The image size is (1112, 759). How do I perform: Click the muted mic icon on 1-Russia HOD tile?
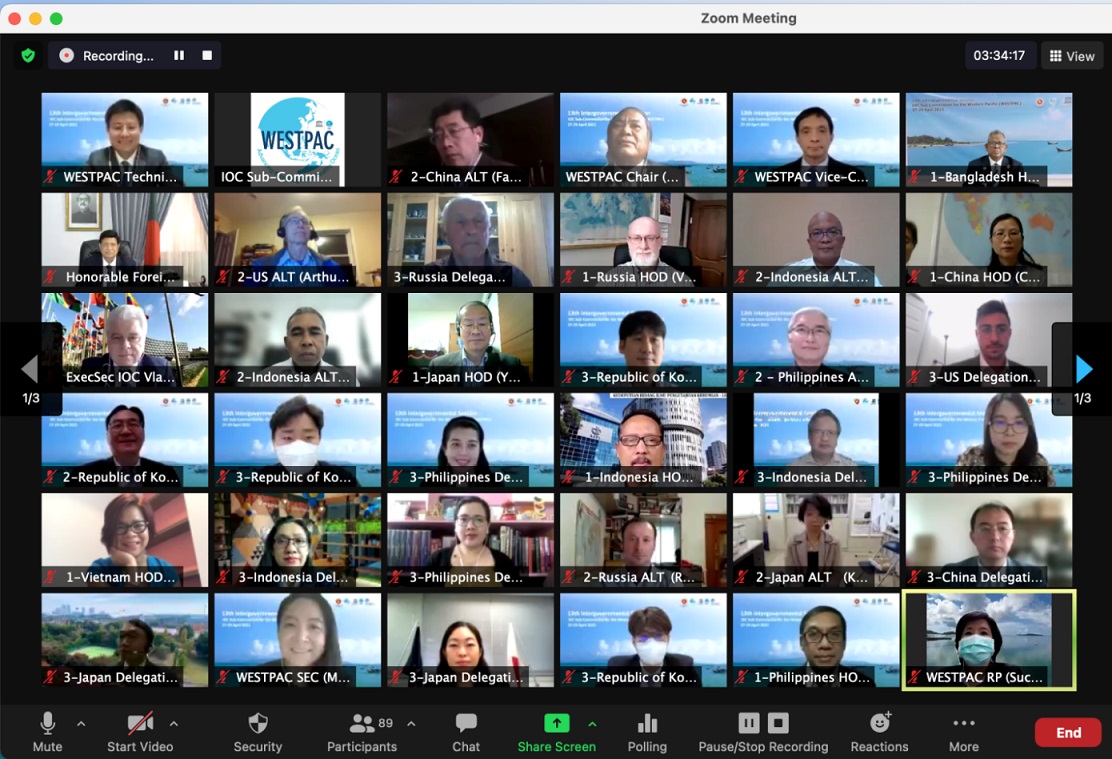coord(569,277)
